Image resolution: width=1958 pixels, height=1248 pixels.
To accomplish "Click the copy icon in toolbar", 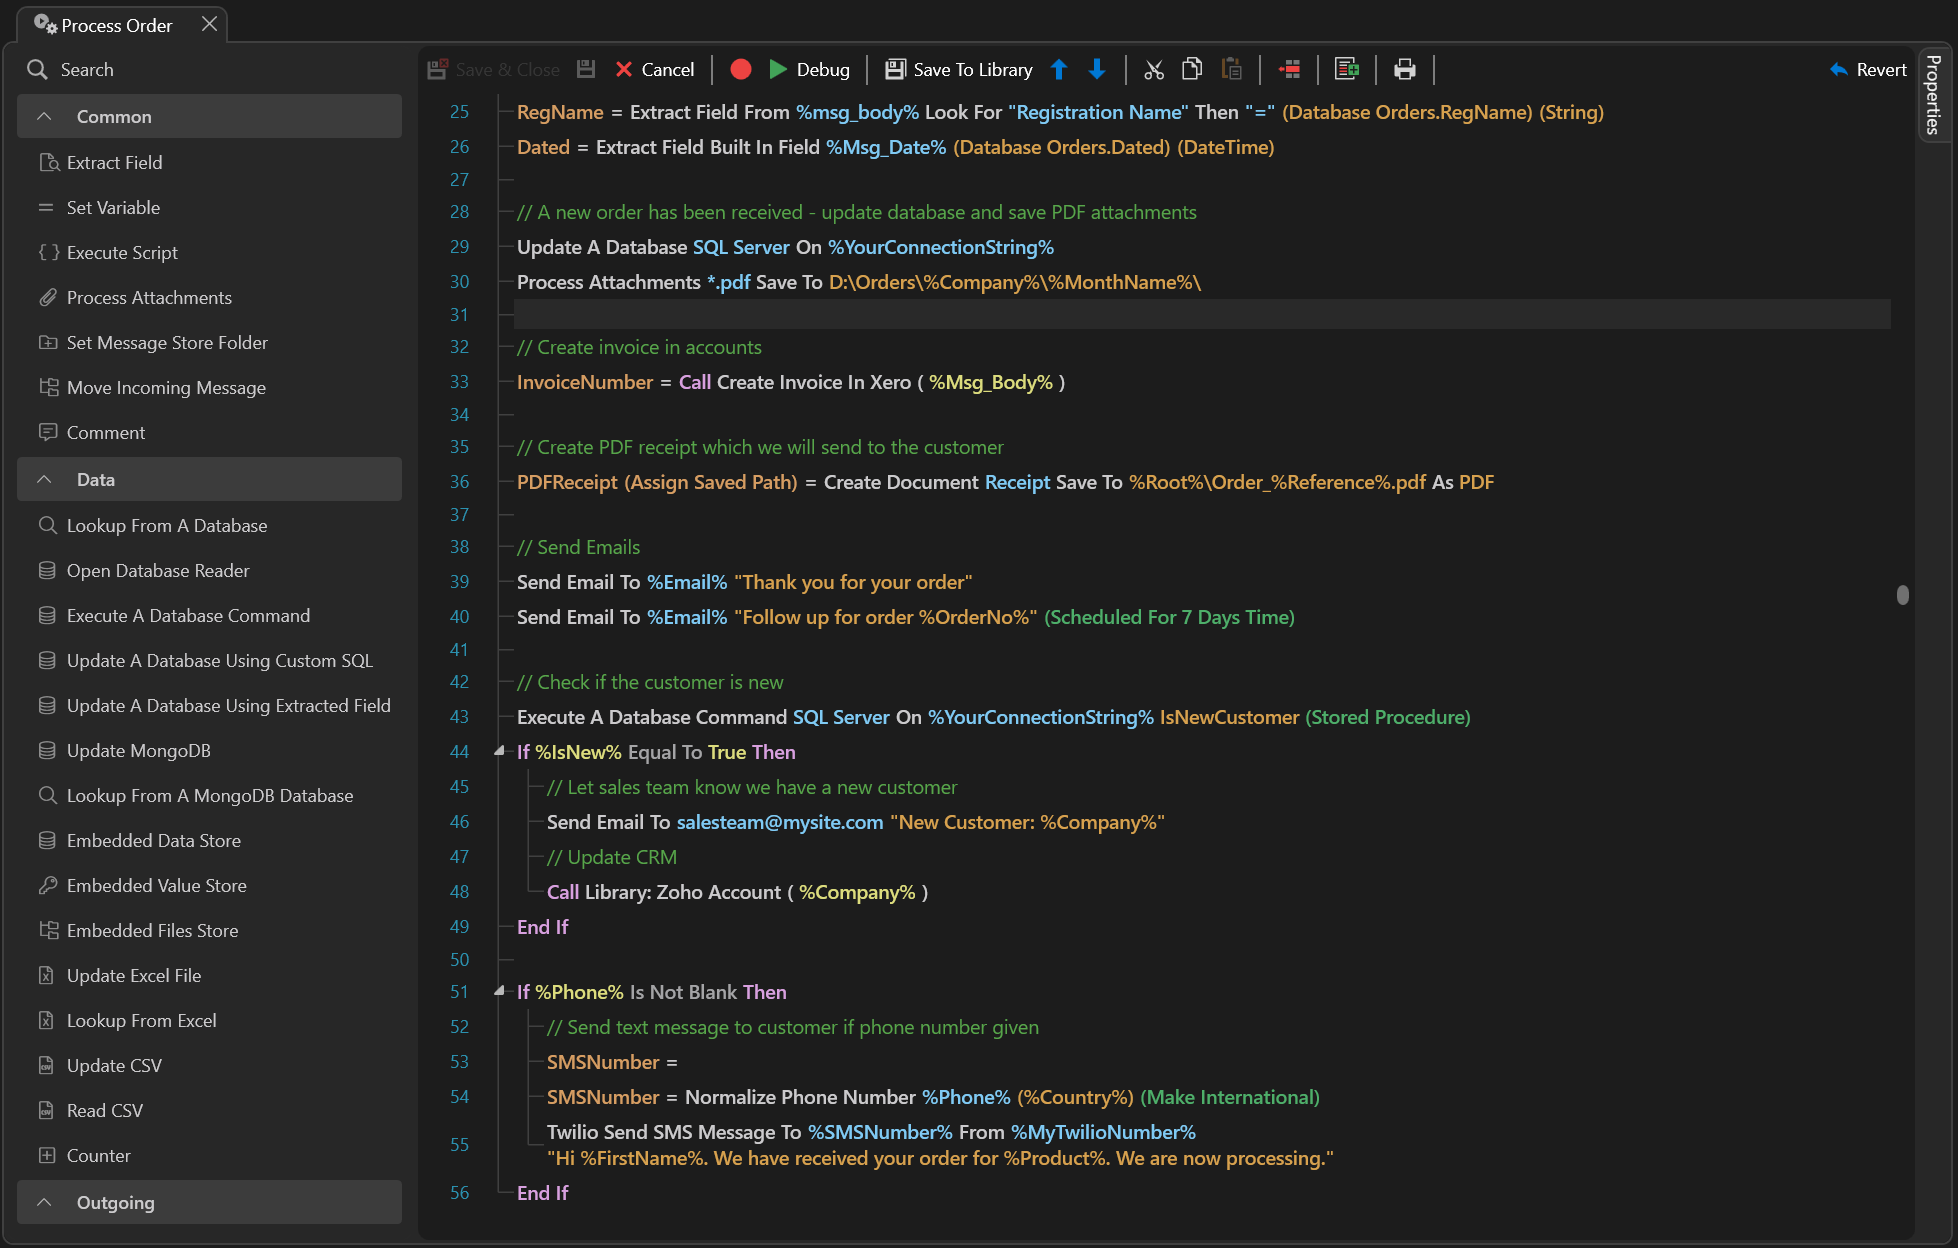I will point(1192,69).
